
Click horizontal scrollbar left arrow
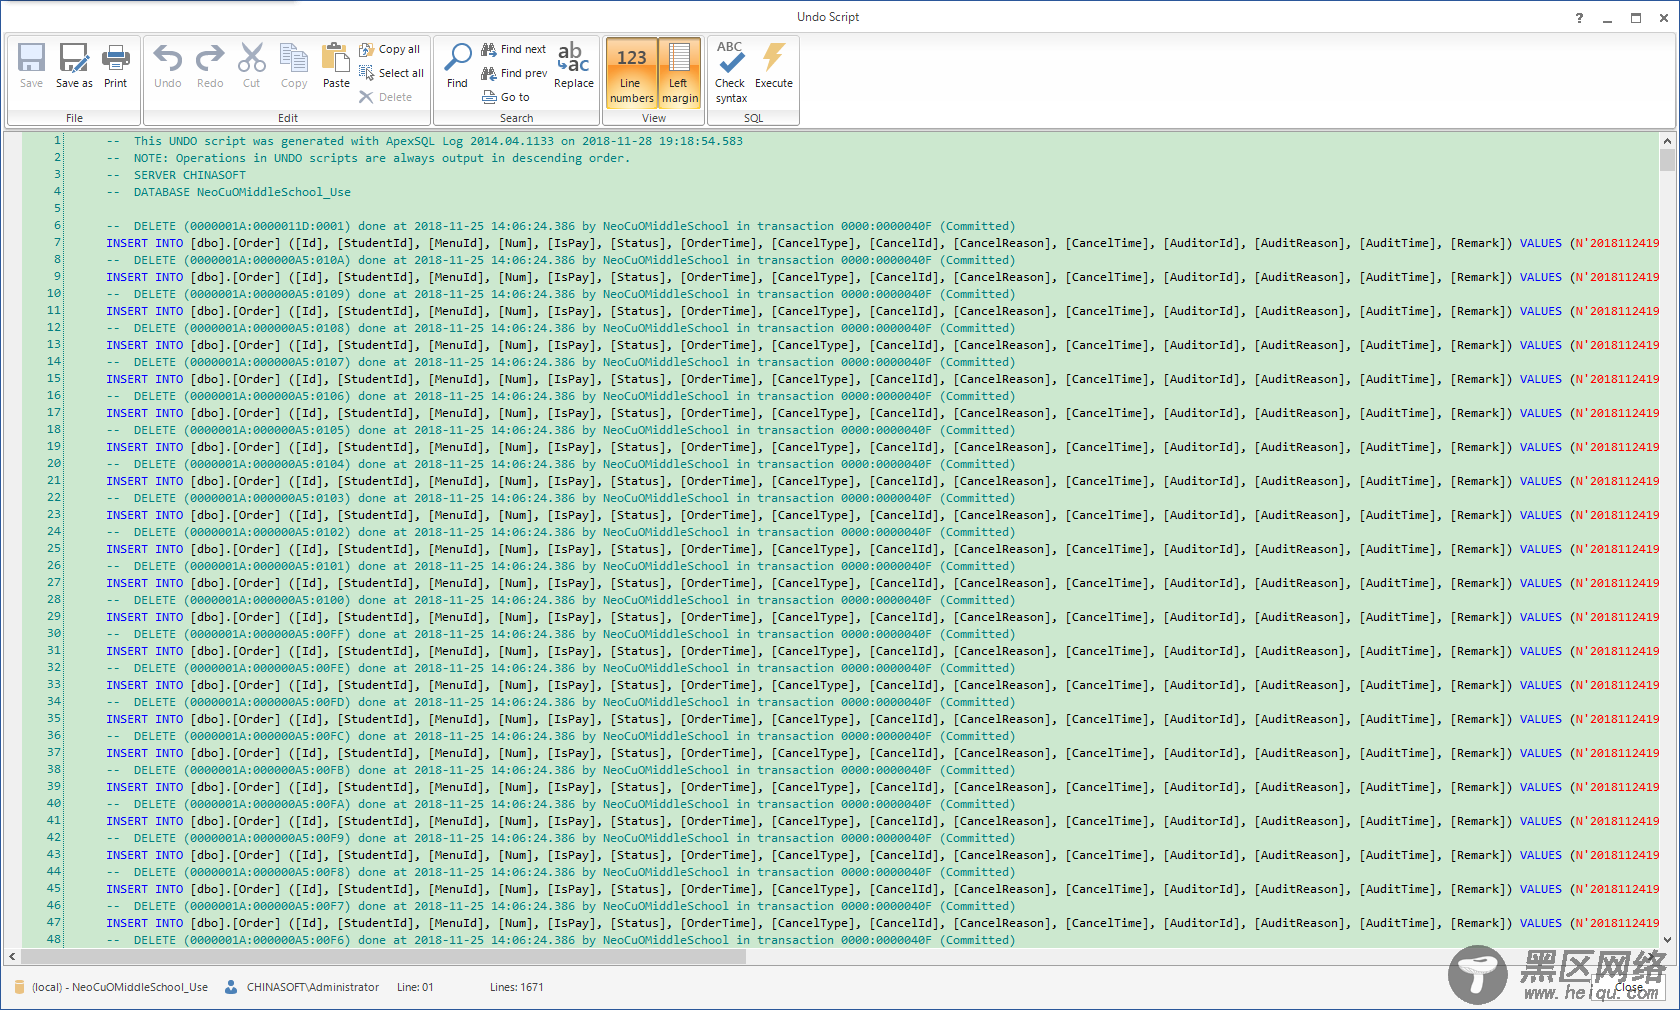[x=12, y=957]
